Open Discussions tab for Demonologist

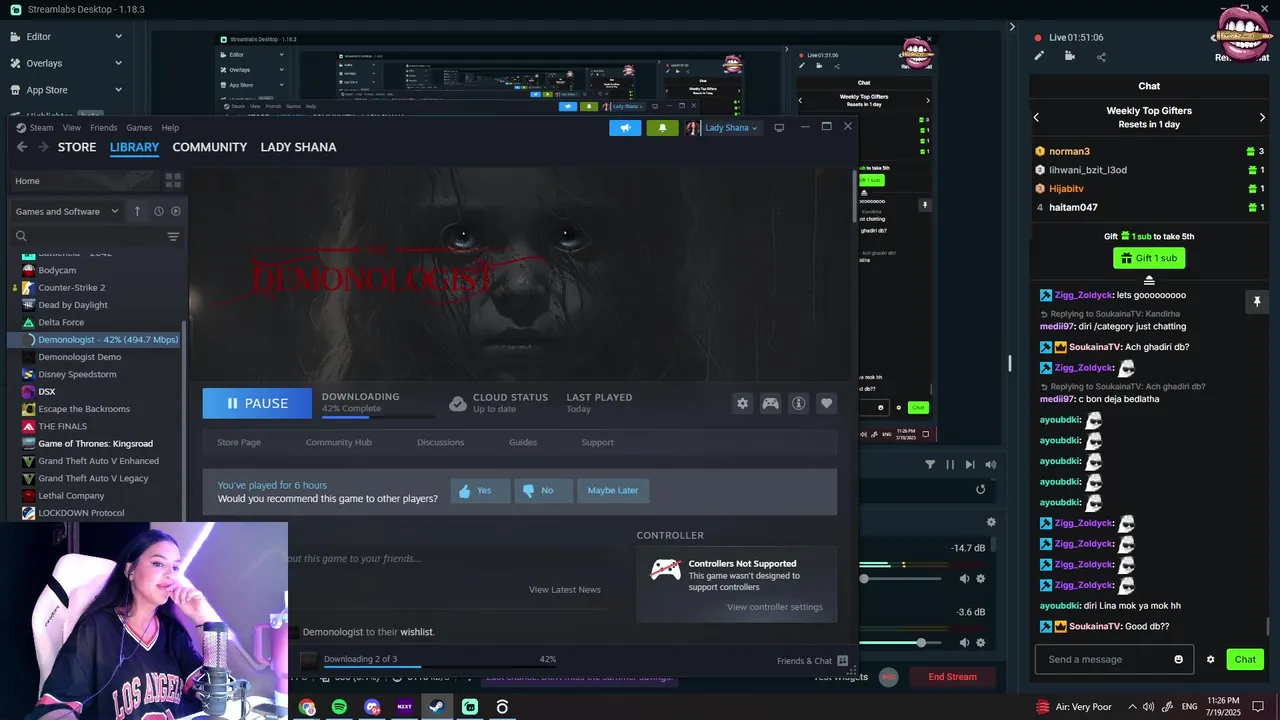tap(440, 442)
